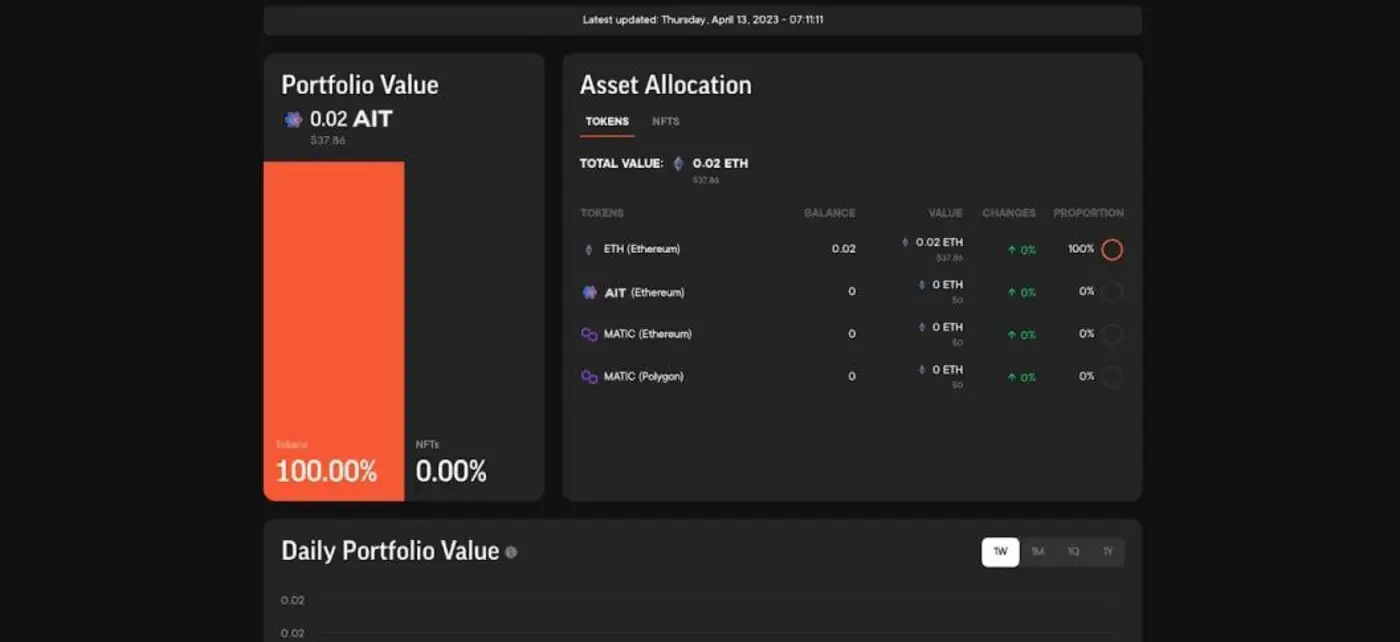The height and width of the screenshot is (642, 1400).
Task: Click the MATIC (Ethereum) token icon
Action: [589, 334]
